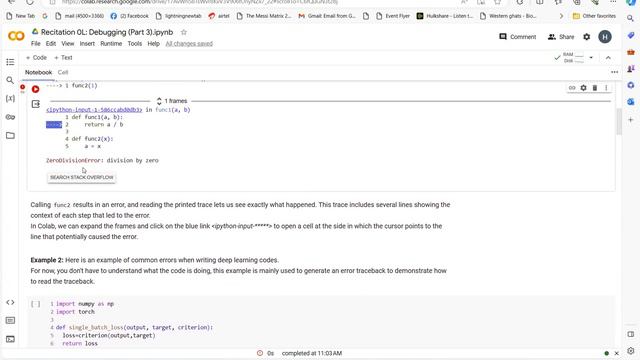
Task: Open the airtel bookmark
Action: 219,16
